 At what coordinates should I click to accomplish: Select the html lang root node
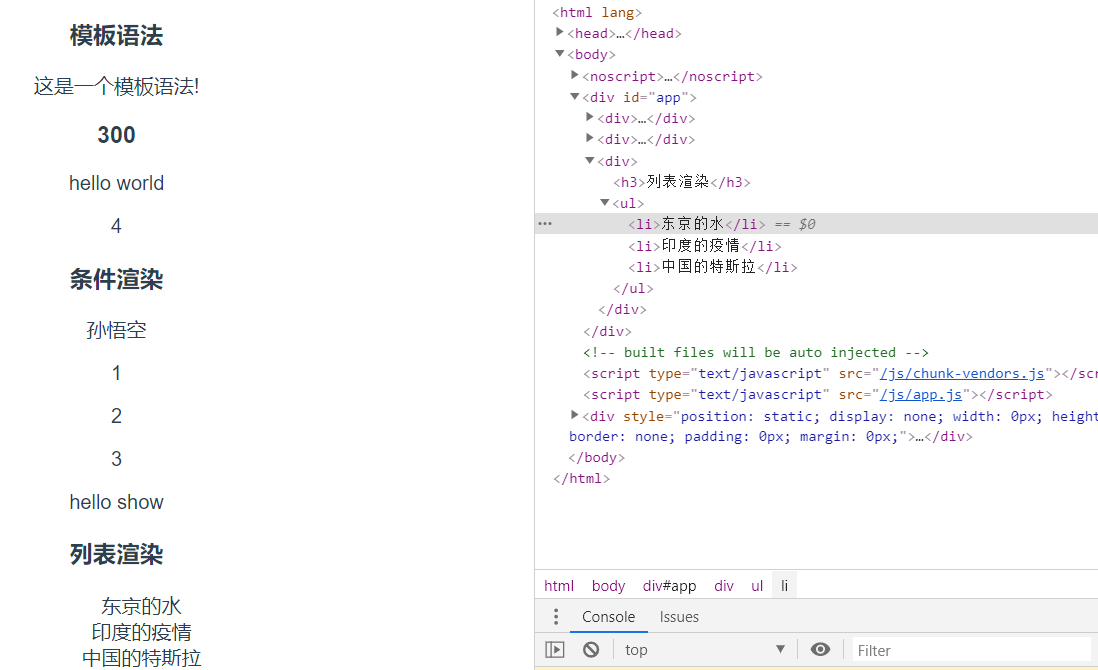597,13
